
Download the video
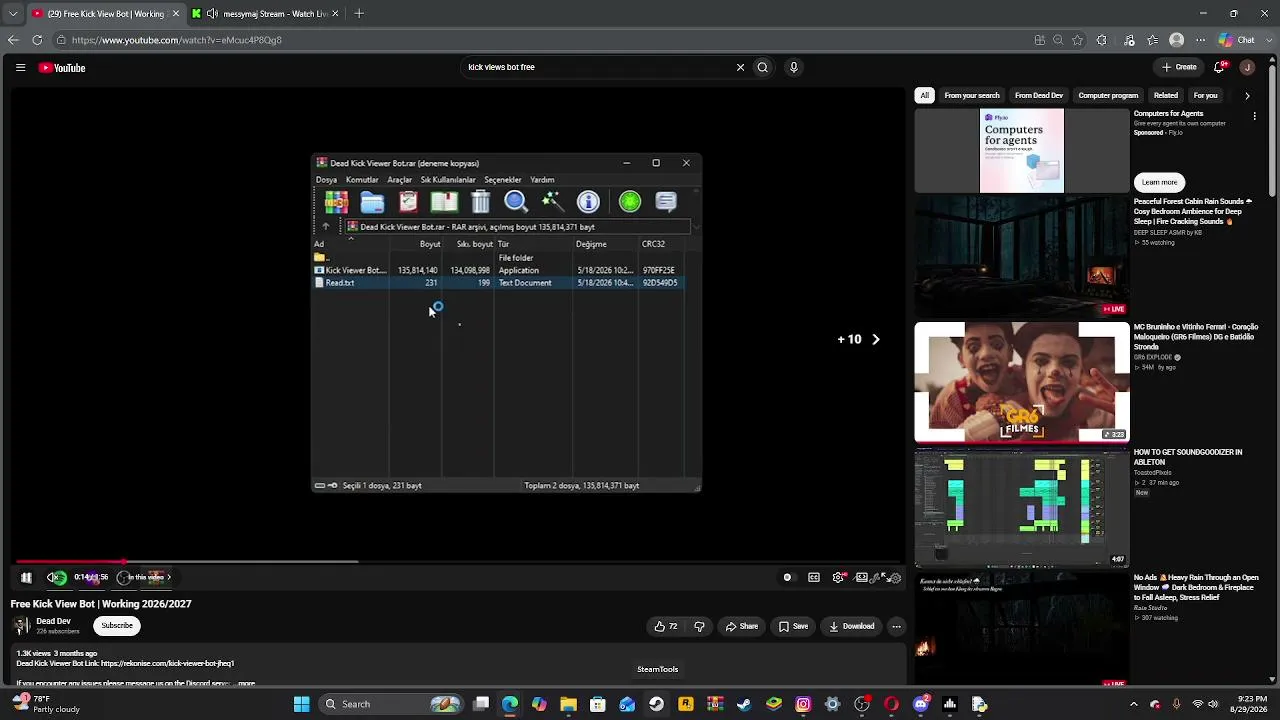tap(852, 626)
